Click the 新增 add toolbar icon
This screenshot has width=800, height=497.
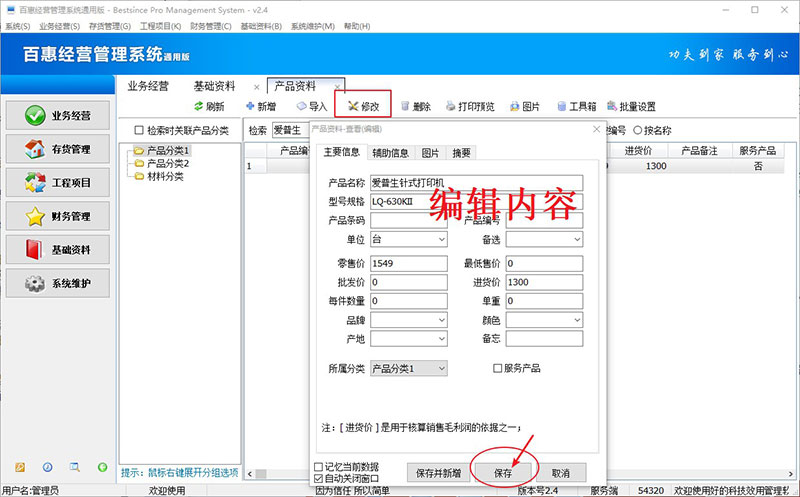251,106
